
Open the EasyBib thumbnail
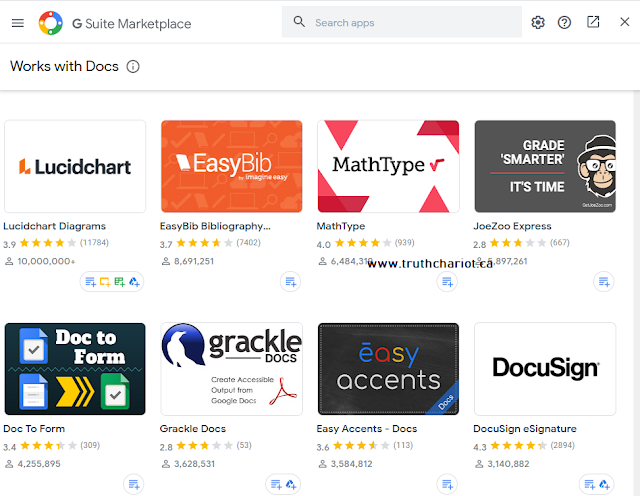click(231, 166)
